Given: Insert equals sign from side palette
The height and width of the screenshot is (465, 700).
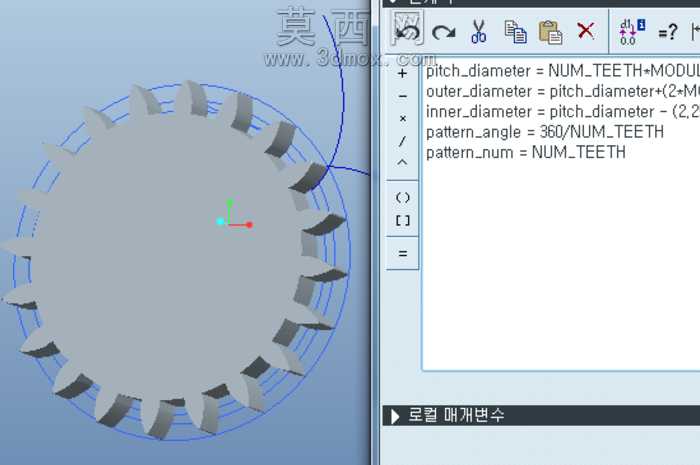Looking at the screenshot, I should tap(403, 253).
